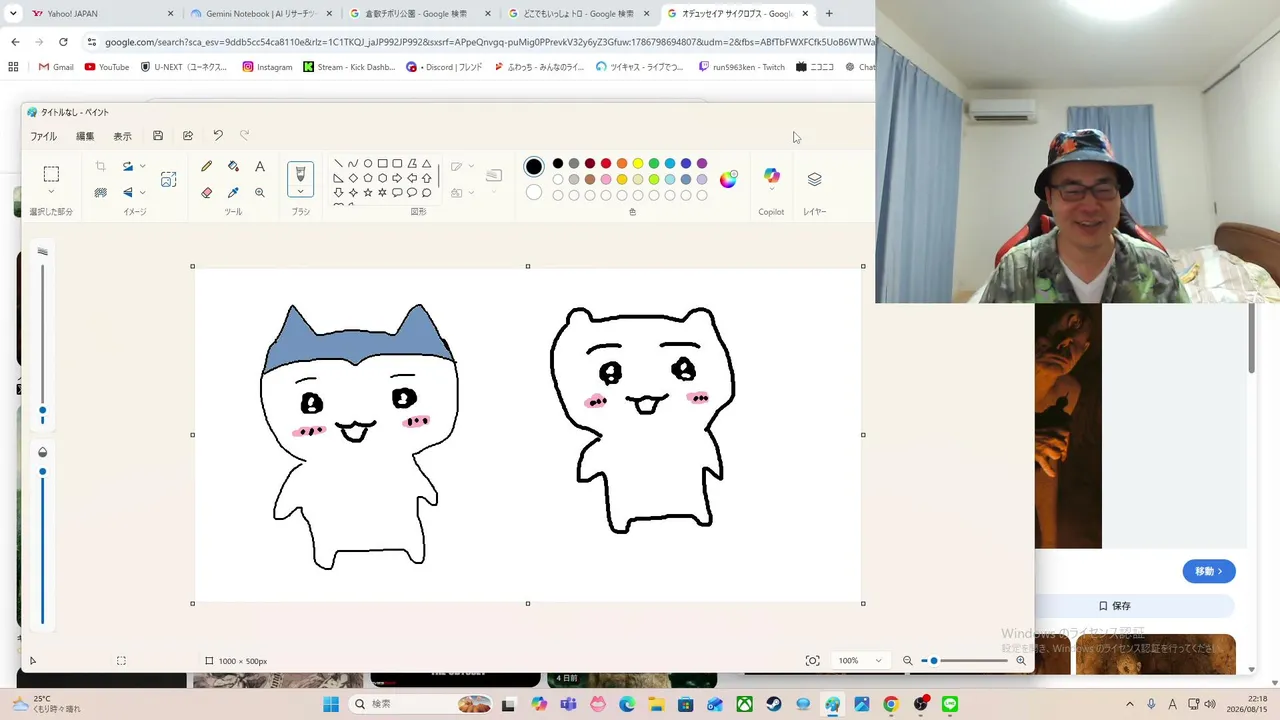Open the Windows Start menu
Image resolution: width=1280 pixels, height=720 pixels.
[x=331, y=704]
